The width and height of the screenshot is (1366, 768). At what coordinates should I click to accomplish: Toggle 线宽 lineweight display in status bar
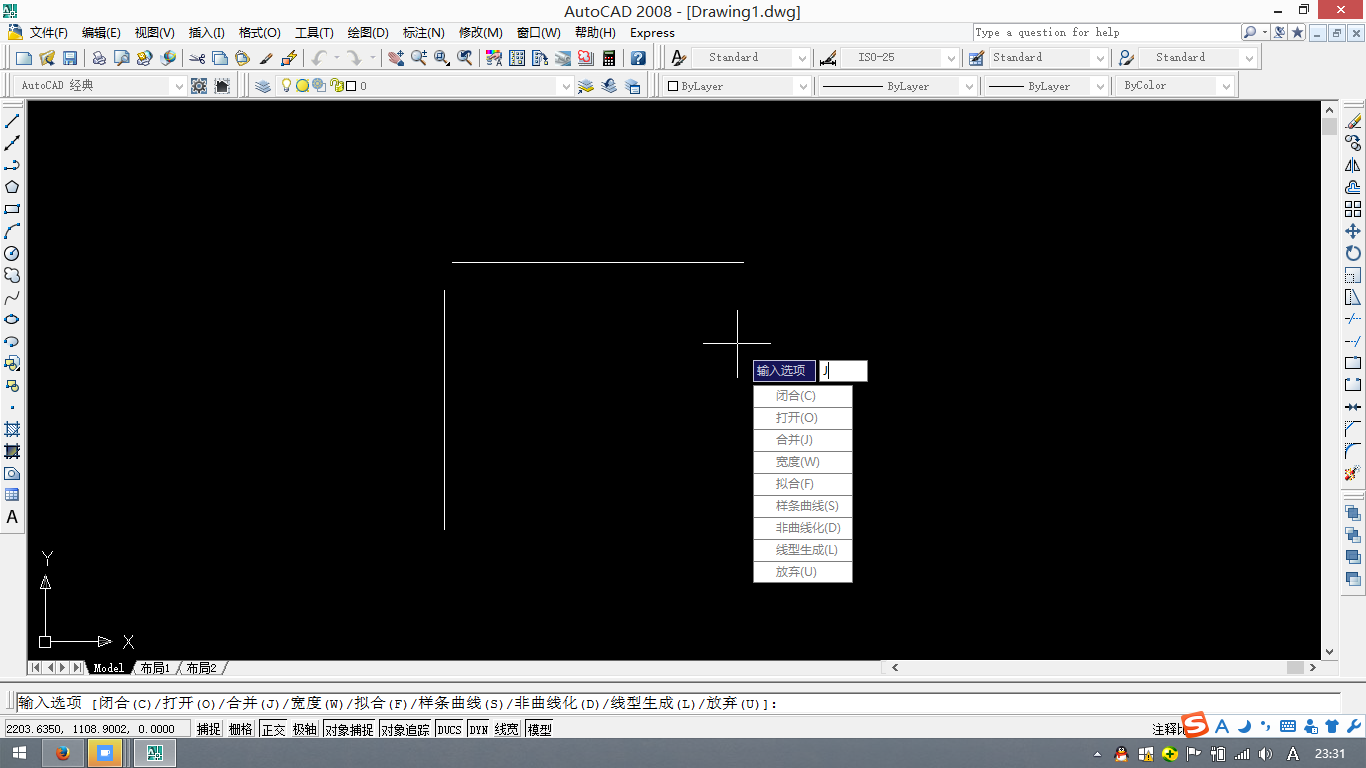(x=507, y=729)
